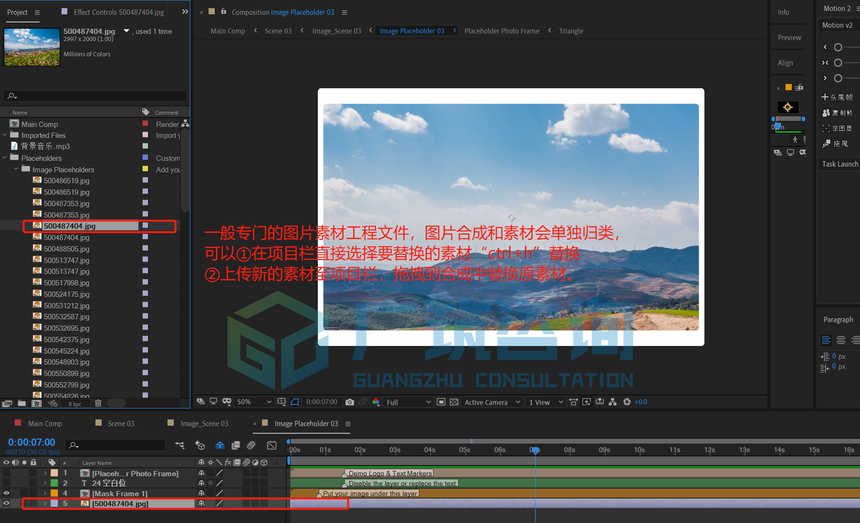Expand layer 4 Mask Frame 1 properties
The height and width of the screenshot is (523, 860).
tap(45, 493)
